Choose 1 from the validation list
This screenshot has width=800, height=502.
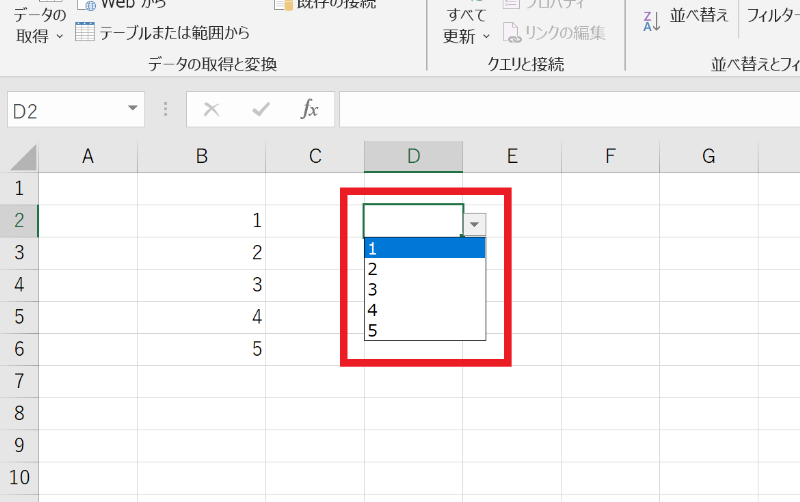[x=424, y=248]
